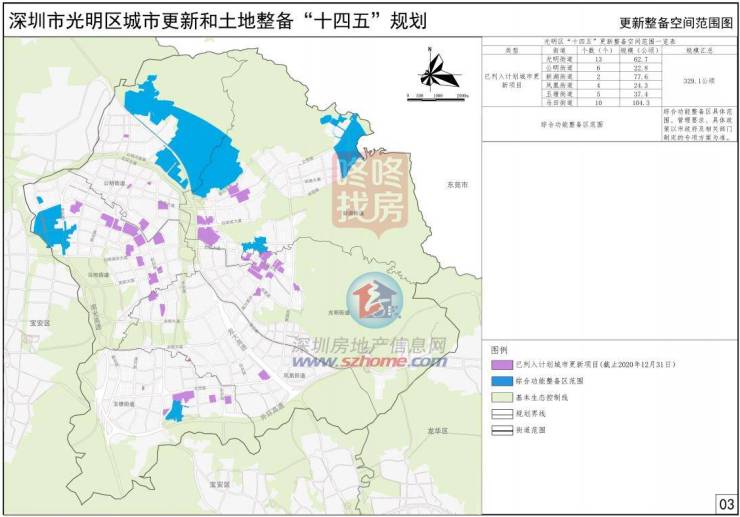Click legend text 规划界线
This screenshot has width=740, height=517.
tap(531, 414)
